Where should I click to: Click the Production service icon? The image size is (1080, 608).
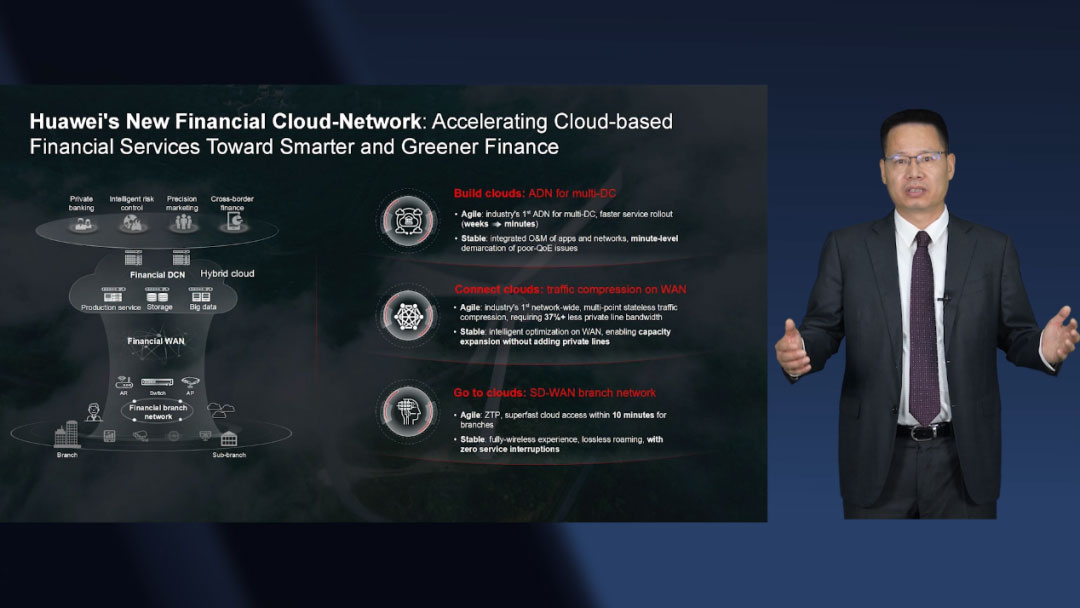pyautogui.click(x=111, y=296)
